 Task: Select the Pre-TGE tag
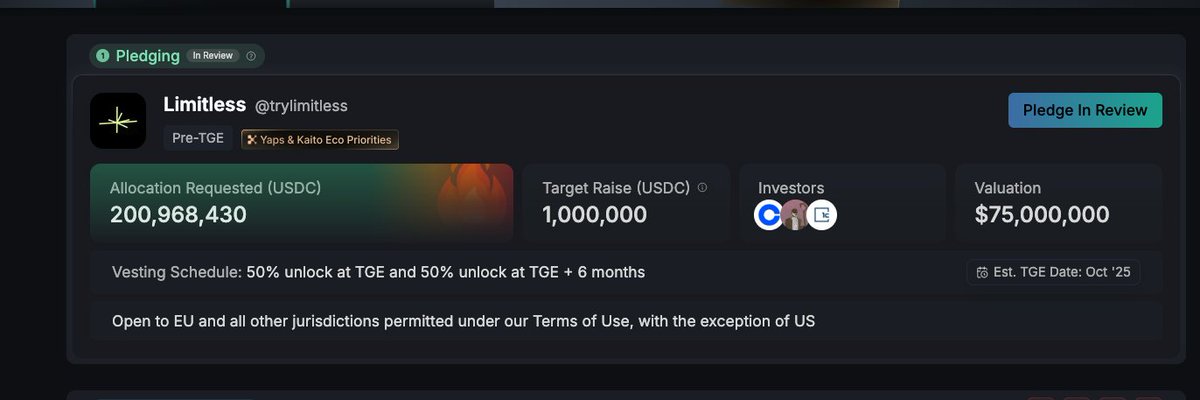197,138
